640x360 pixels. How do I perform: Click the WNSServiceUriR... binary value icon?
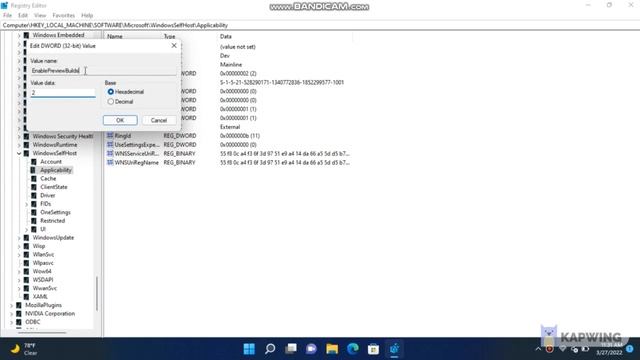point(110,153)
